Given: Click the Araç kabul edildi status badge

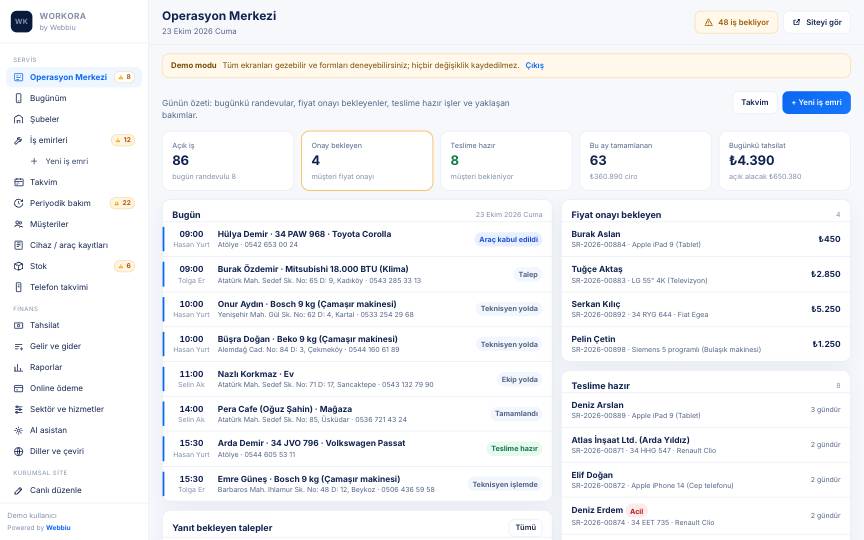Looking at the screenshot, I should 508,240.
